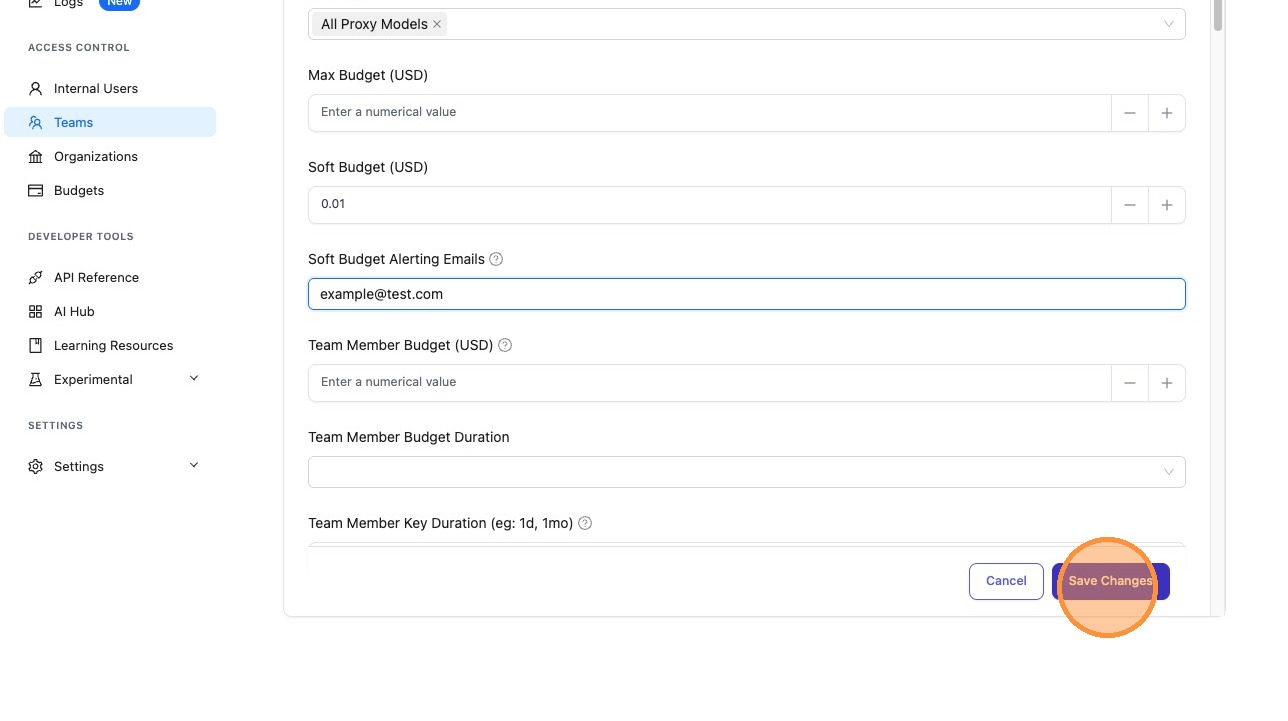
Task: Expand the Experimental sidebar section
Action: pyautogui.click(x=194, y=379)
